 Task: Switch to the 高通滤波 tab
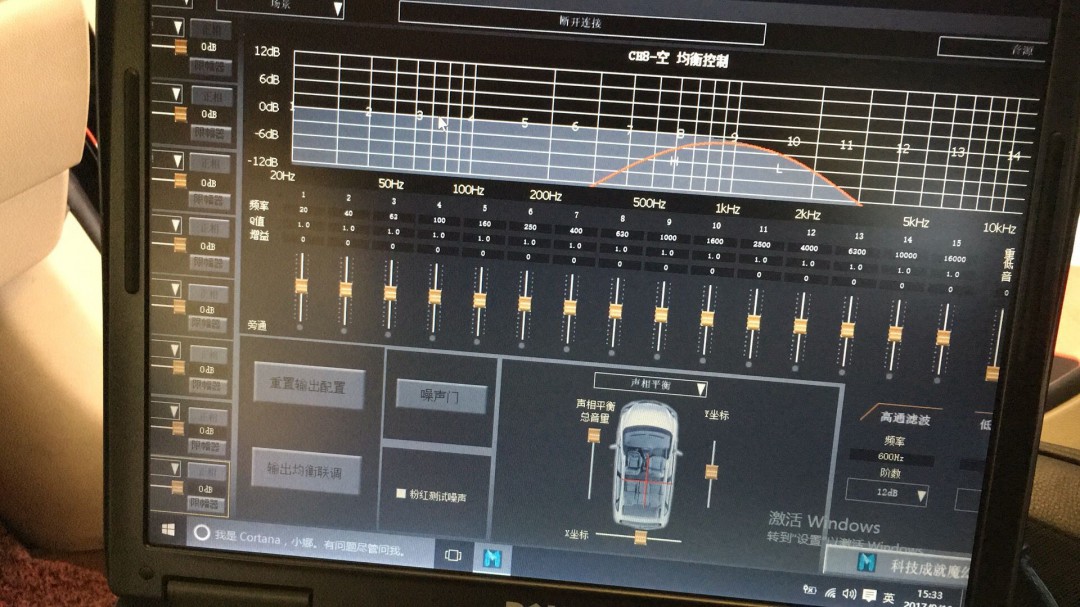tap(904, 418)
